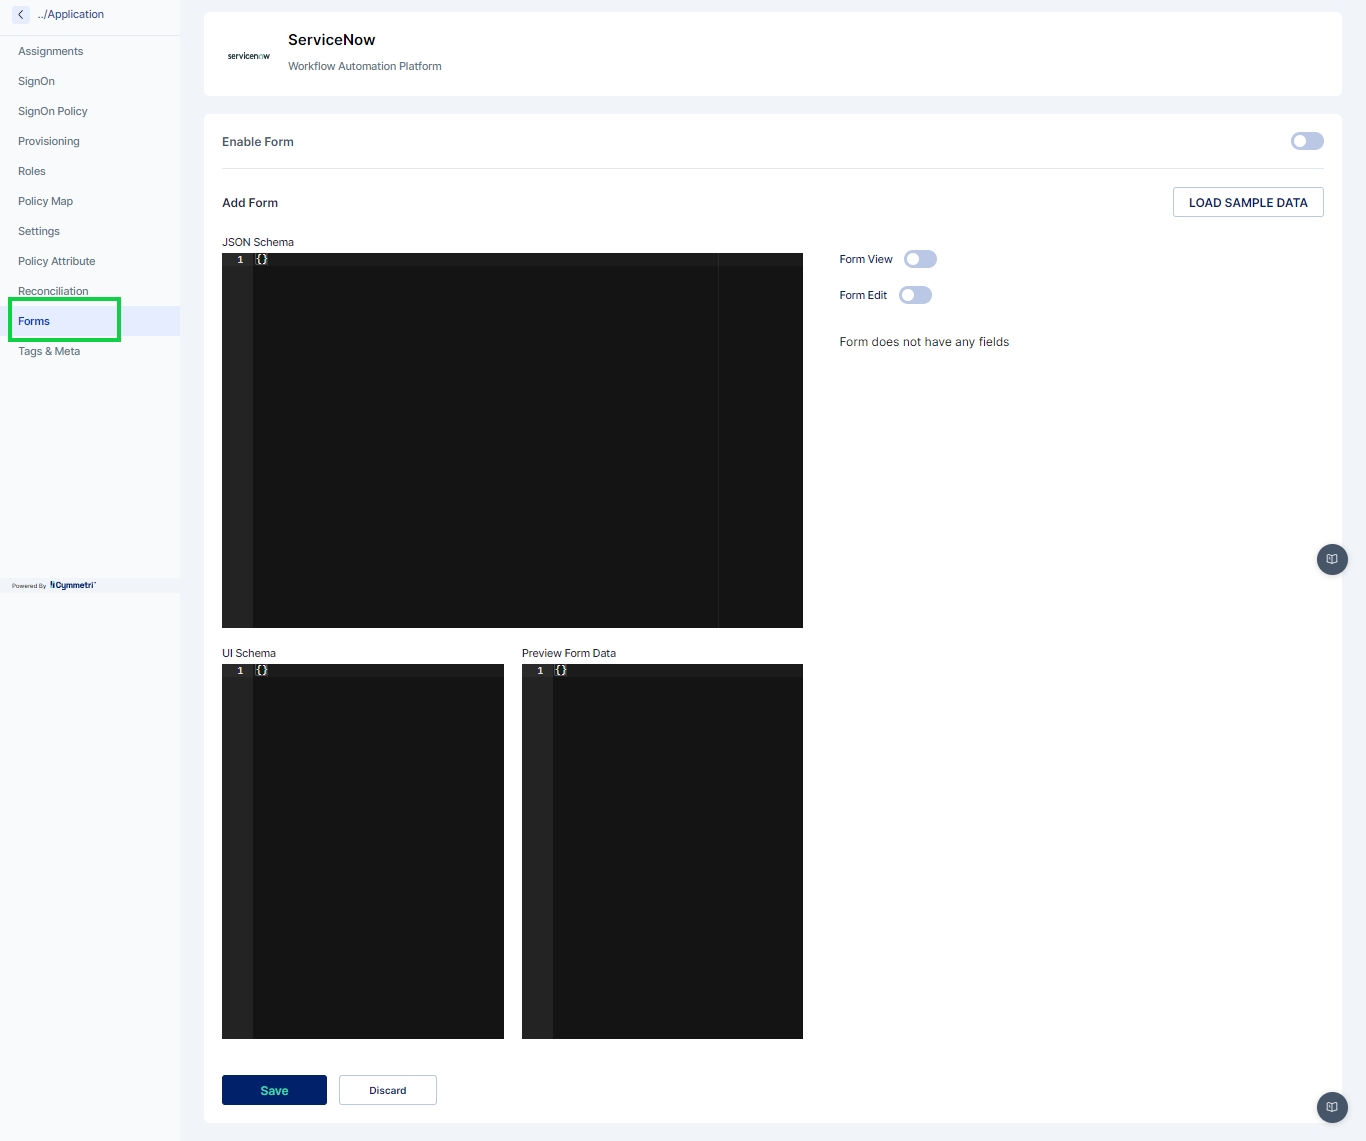The image size is (1366, 1141).
Task: Go to SignOn Policy
Action: click(90, 111)
